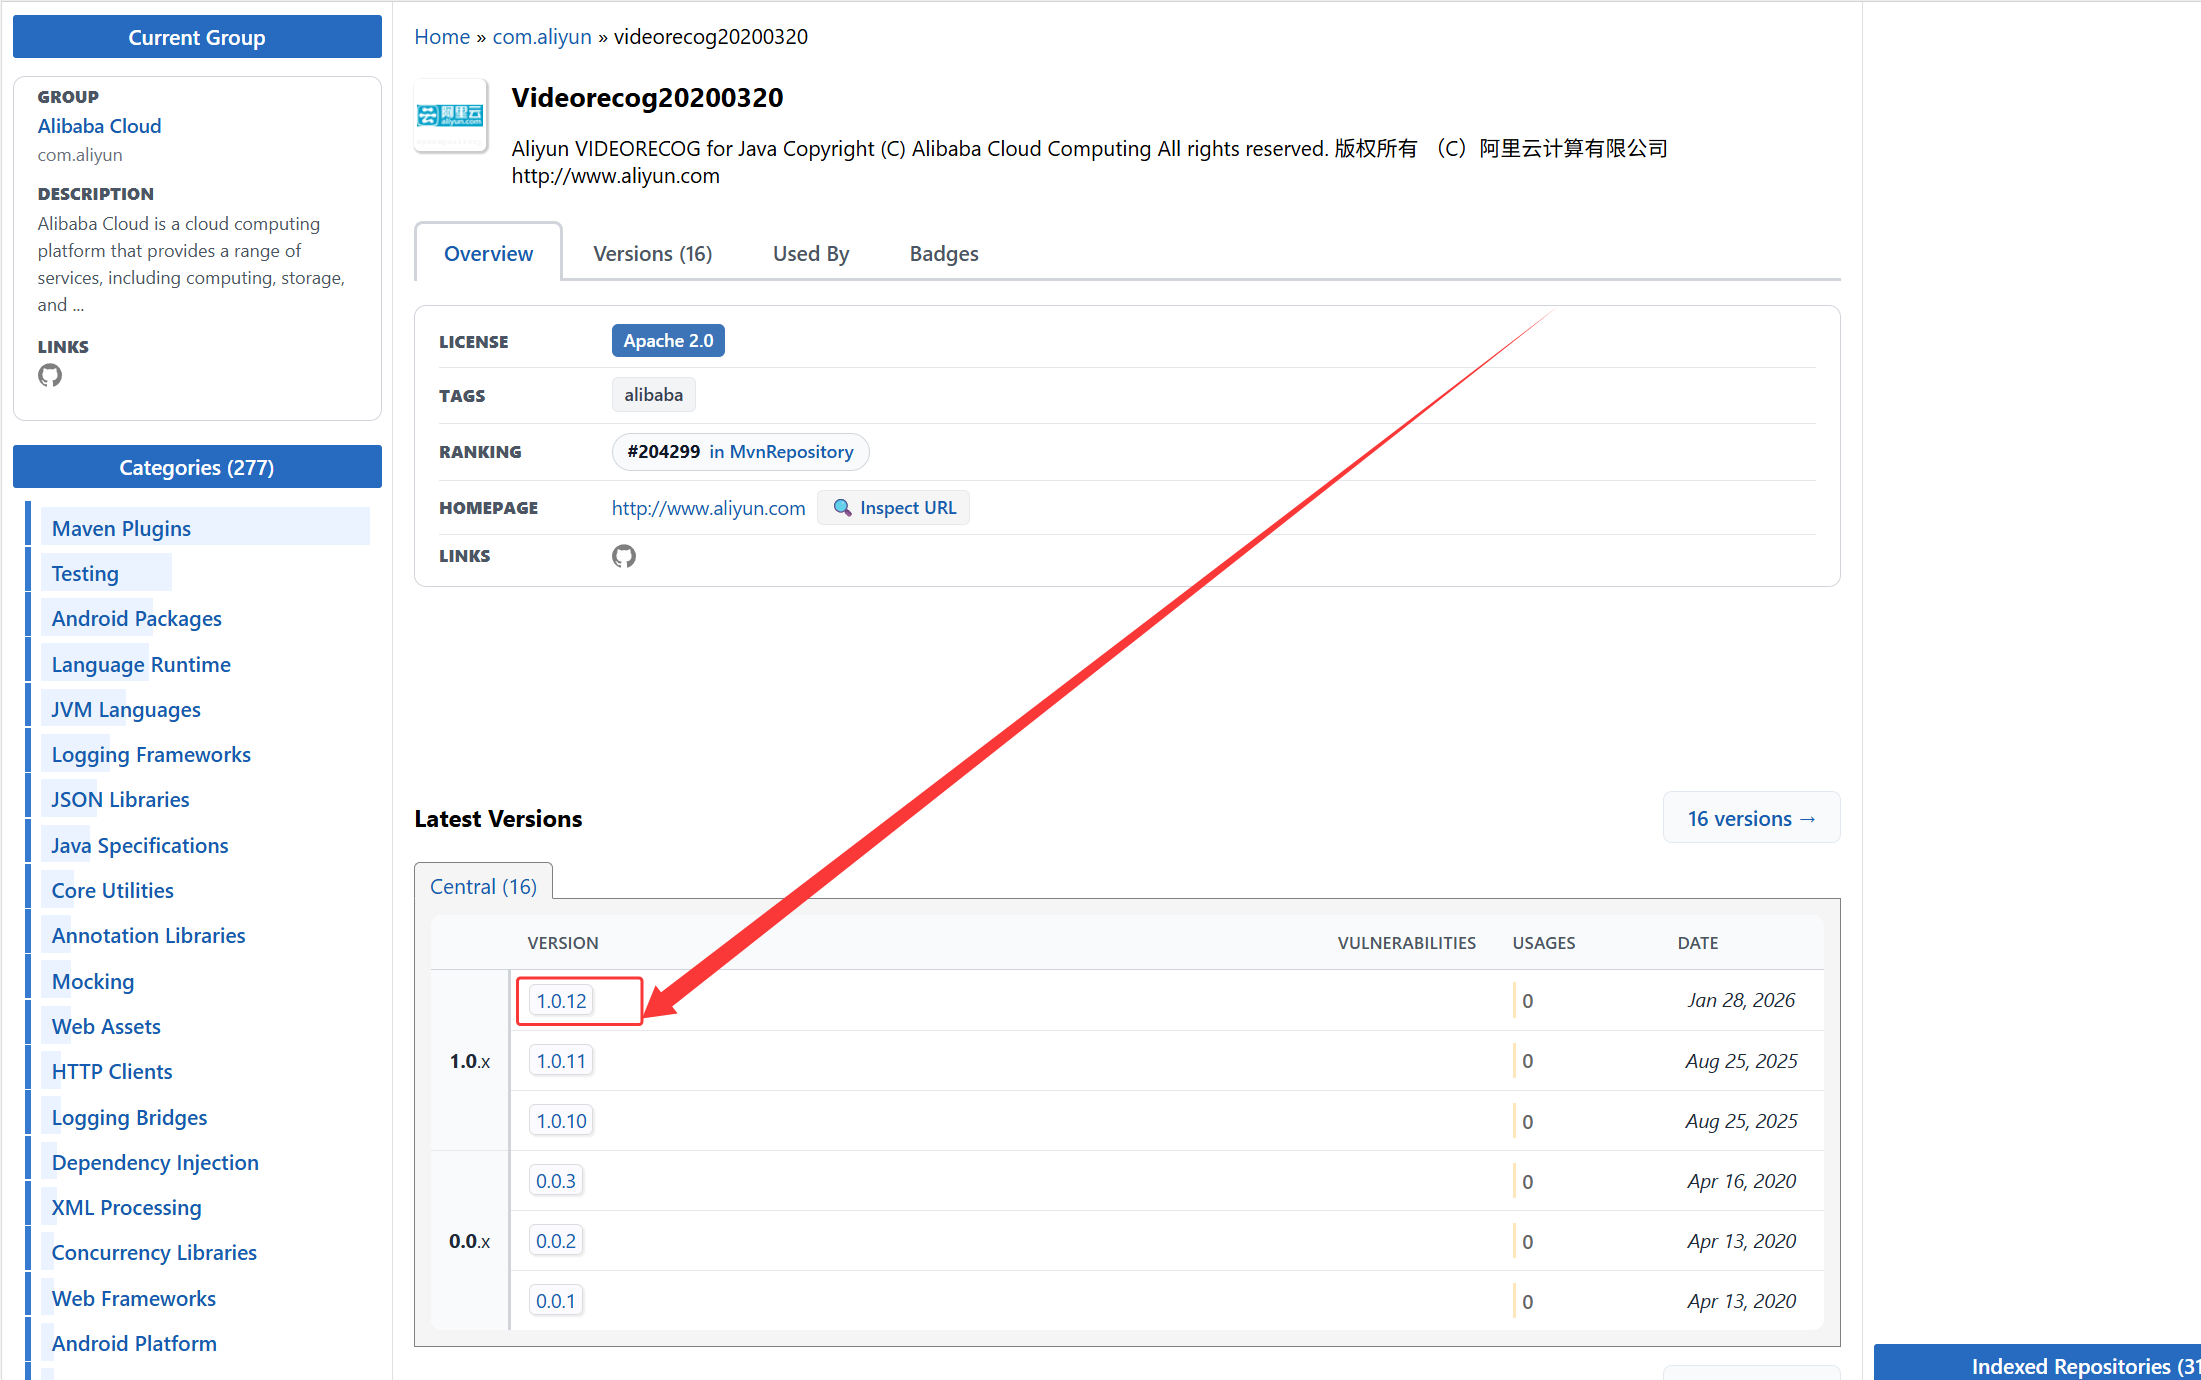Click the 0.0.x version group label

tap(469, 1241)
